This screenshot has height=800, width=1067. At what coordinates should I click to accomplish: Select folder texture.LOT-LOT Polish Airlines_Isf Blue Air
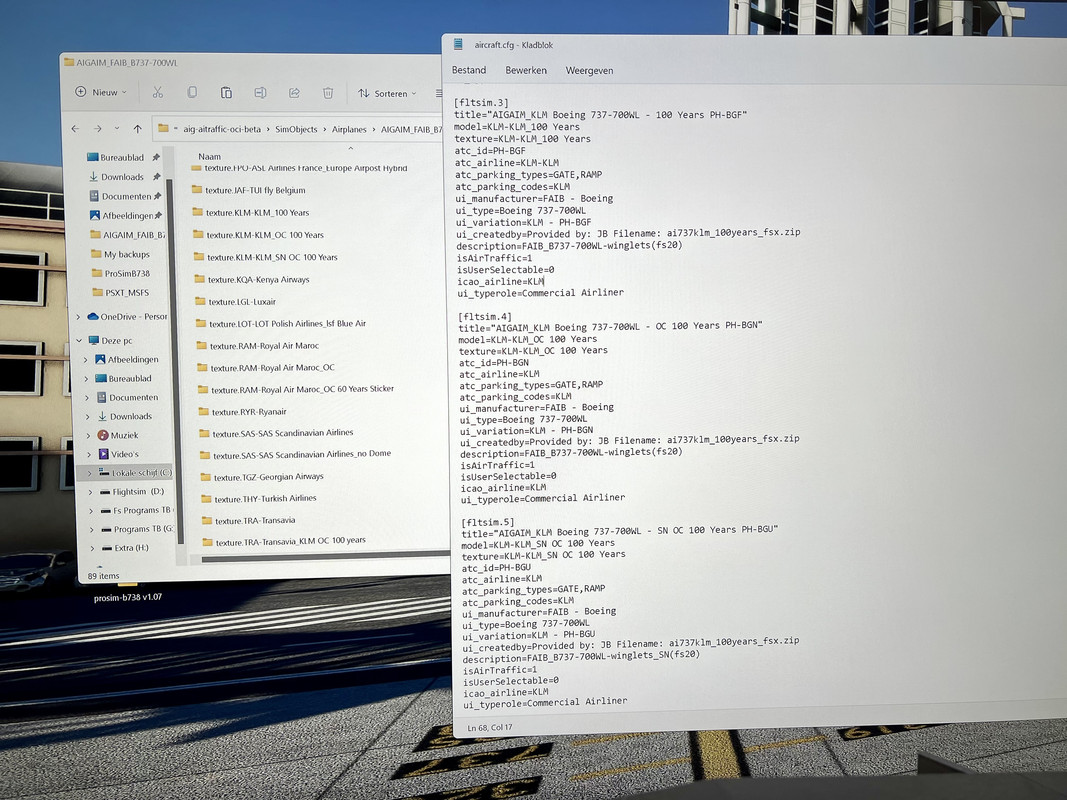coord(281,324)
